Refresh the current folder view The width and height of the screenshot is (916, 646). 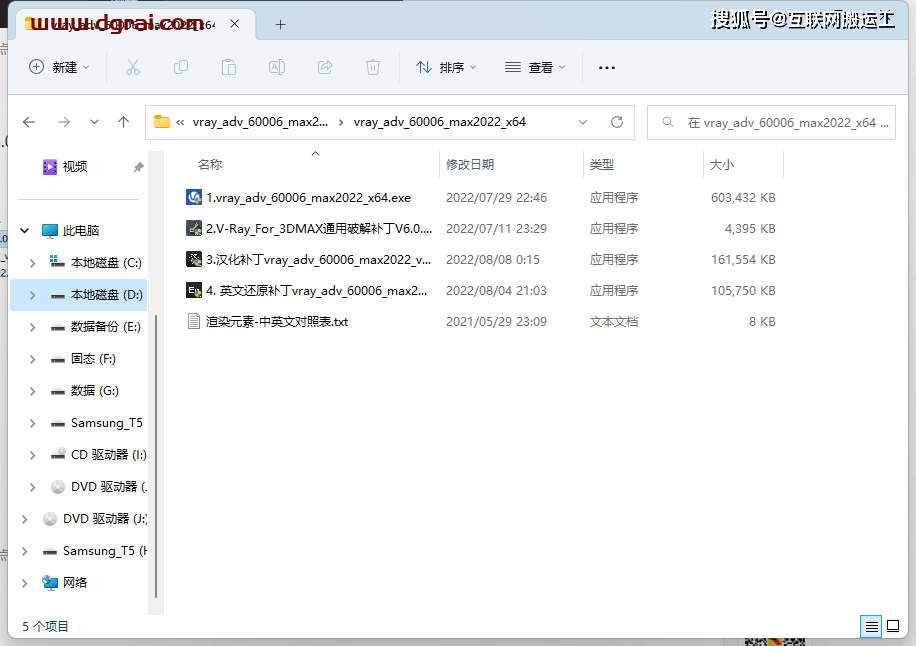point(617,122)
